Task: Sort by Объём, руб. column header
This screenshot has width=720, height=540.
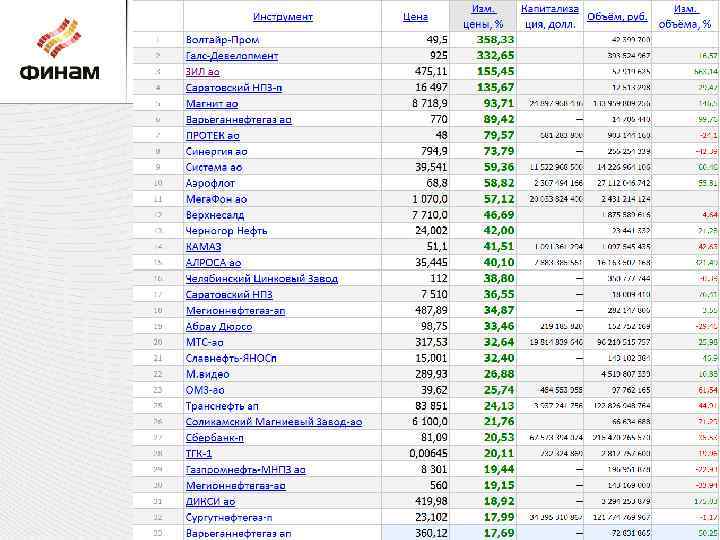Action: click(617, 17)
